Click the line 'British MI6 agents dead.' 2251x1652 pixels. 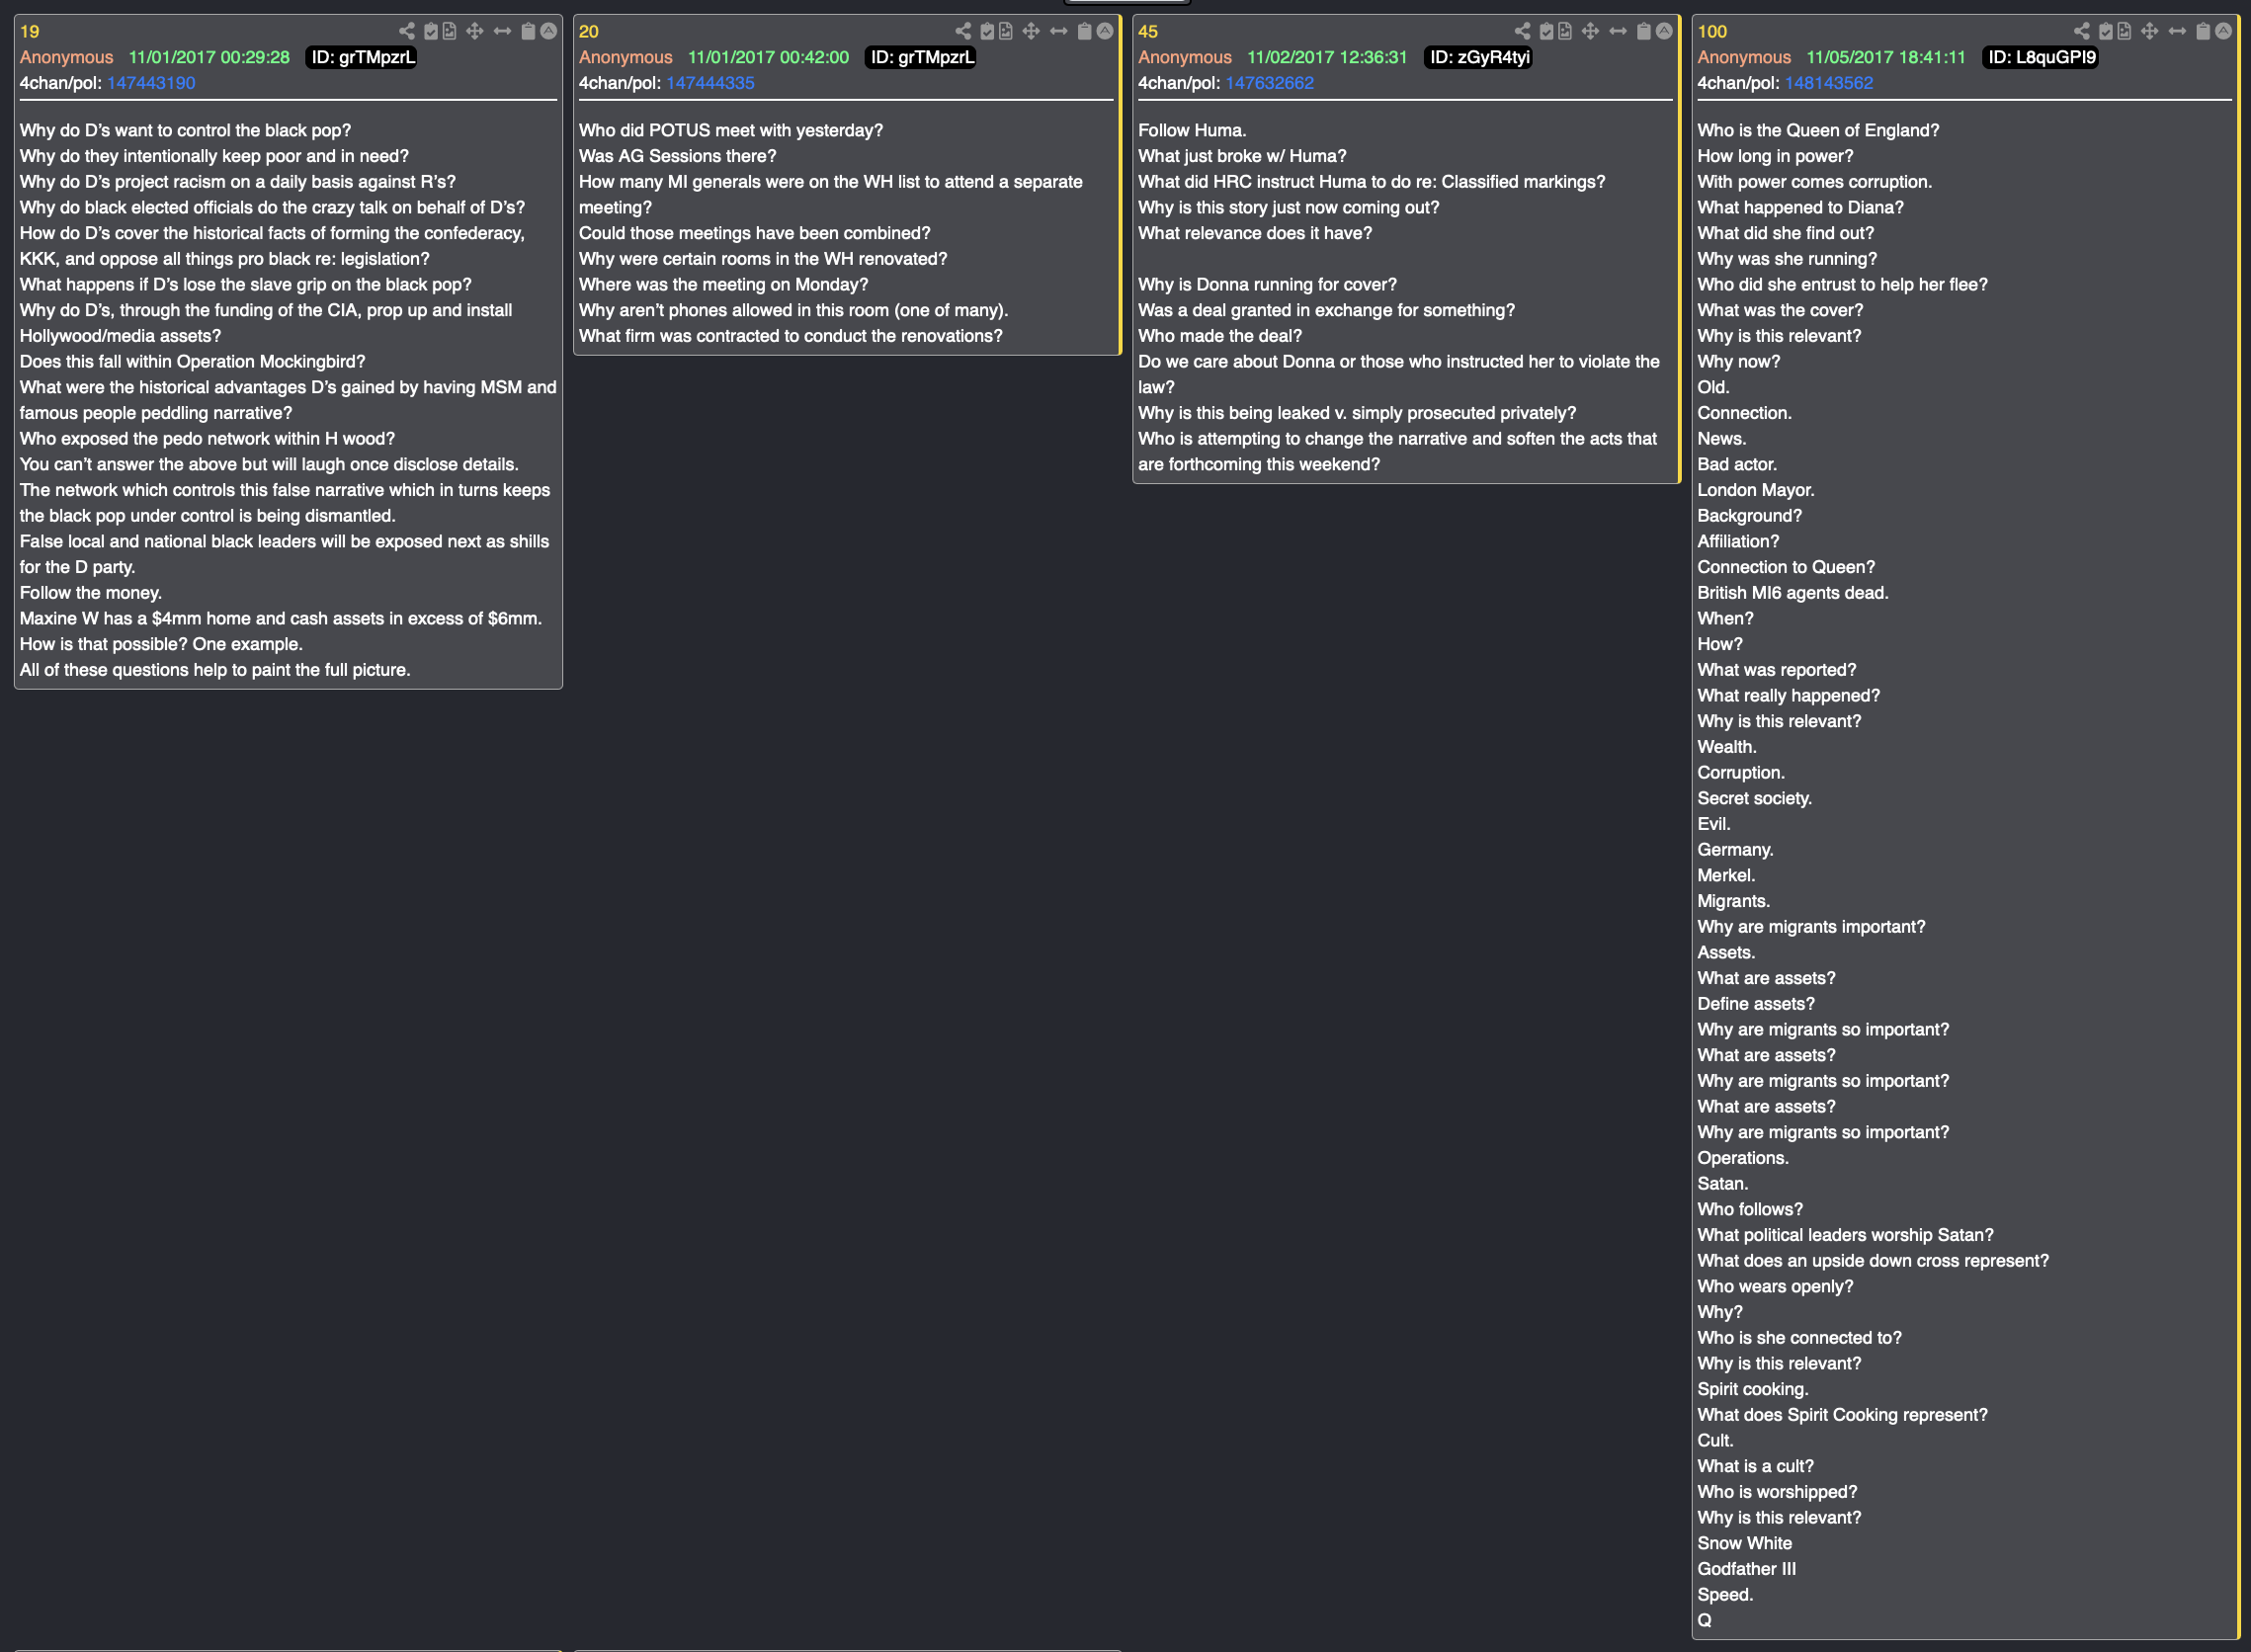tap(1792, 592)
